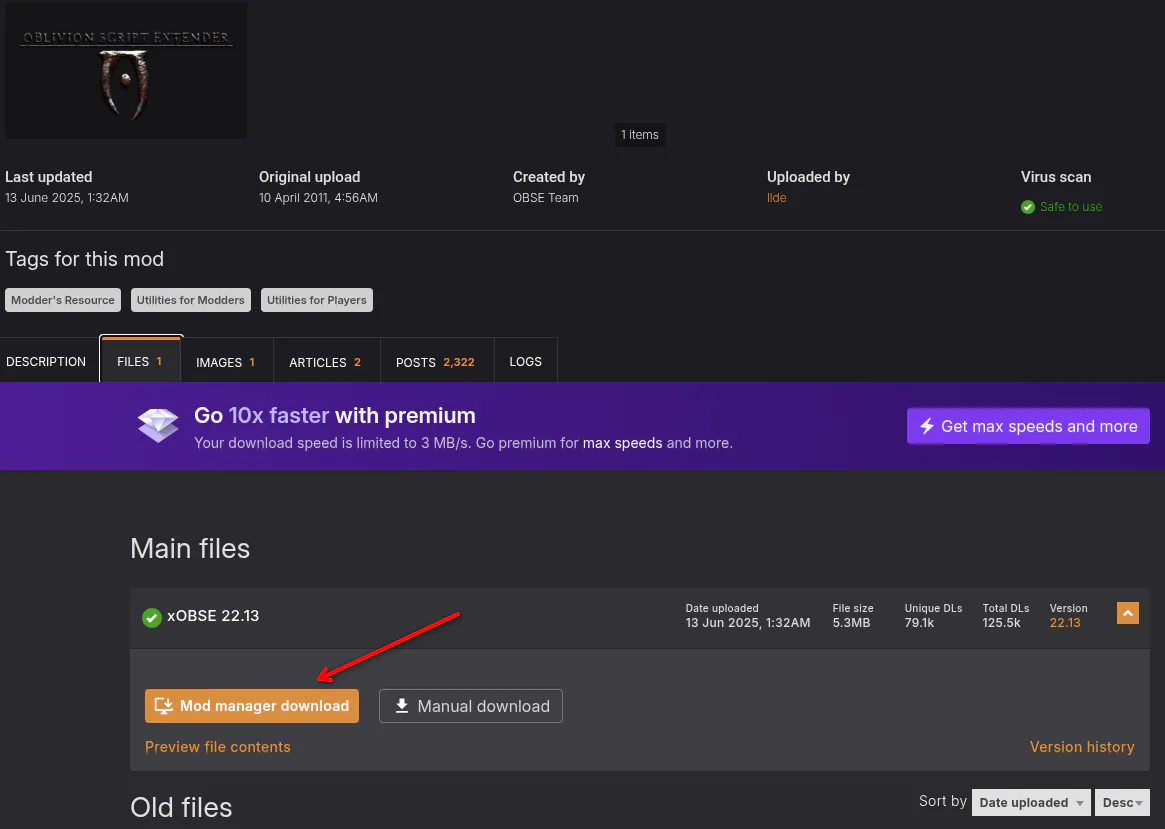
Task: Open the Desc sort order dropdown
Action: pos(1122,802)
